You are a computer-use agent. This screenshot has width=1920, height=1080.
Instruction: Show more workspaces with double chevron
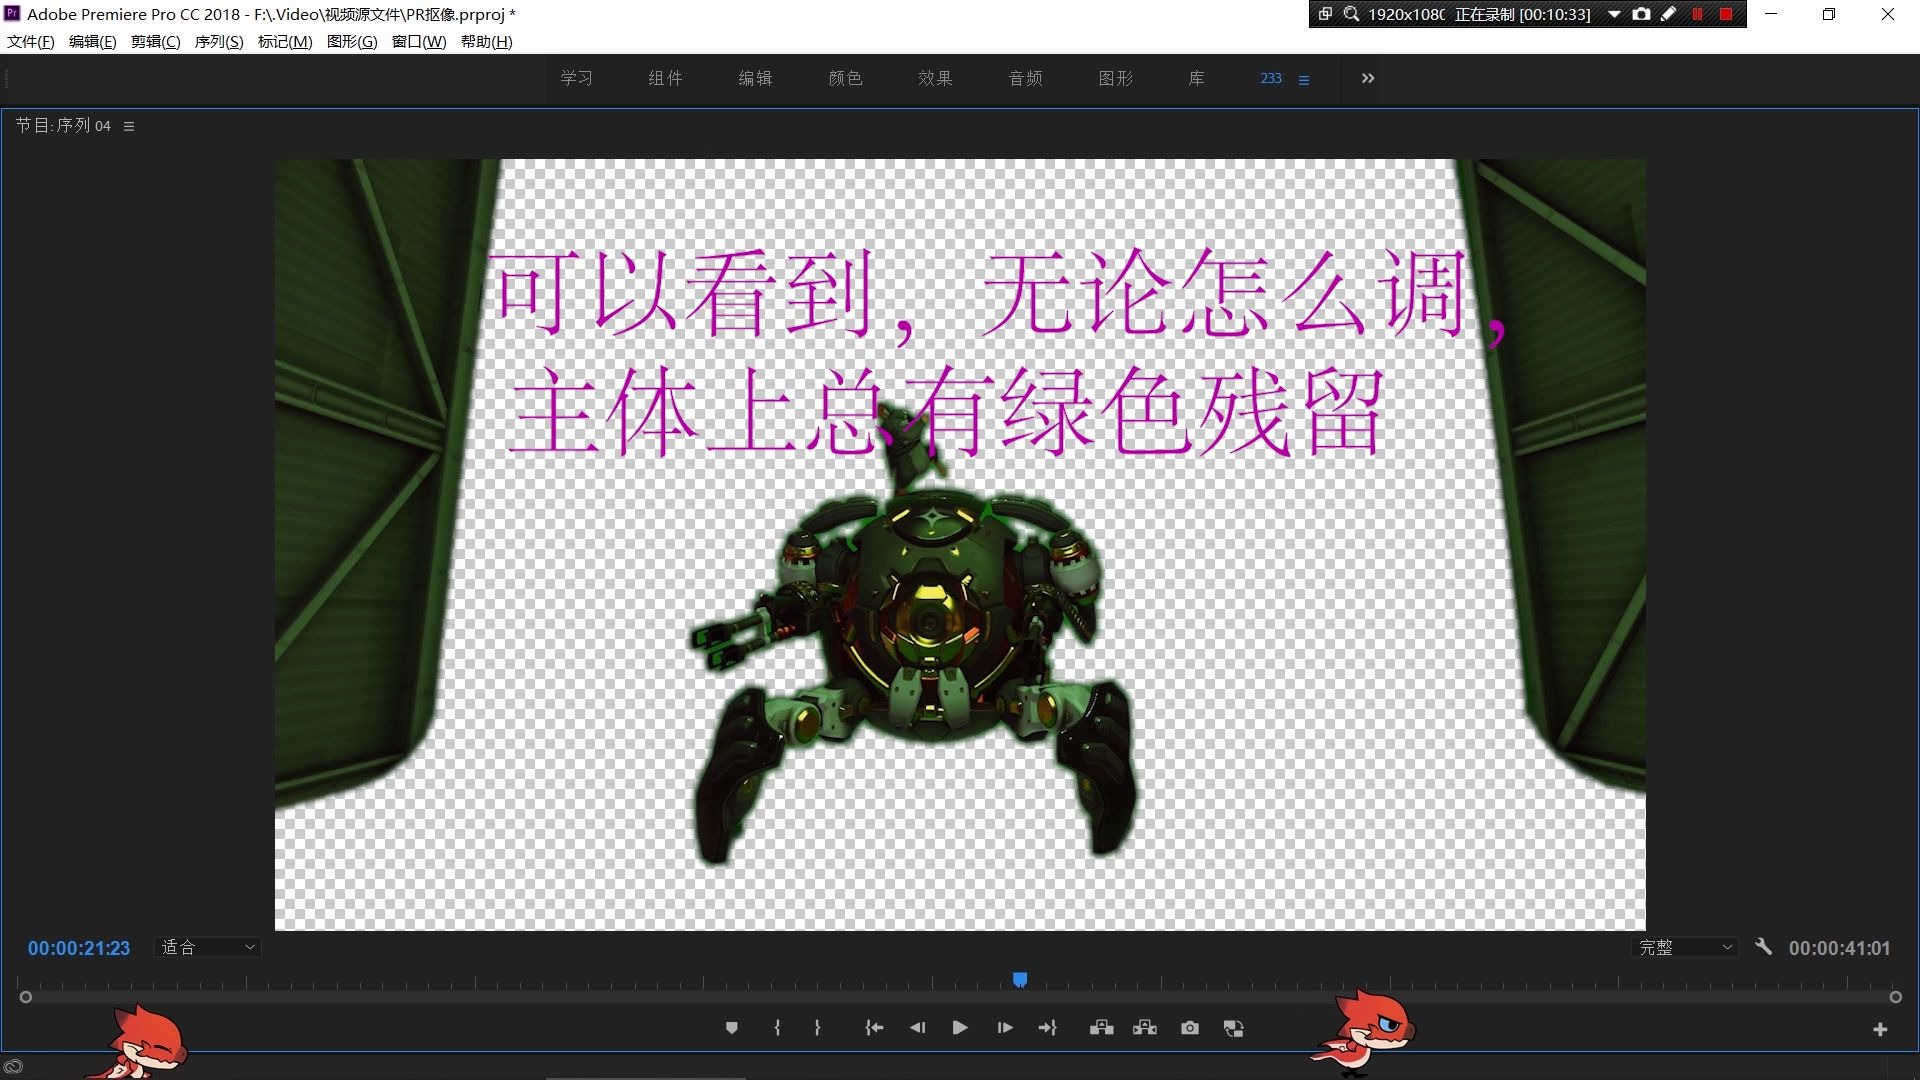[1367, 78]
